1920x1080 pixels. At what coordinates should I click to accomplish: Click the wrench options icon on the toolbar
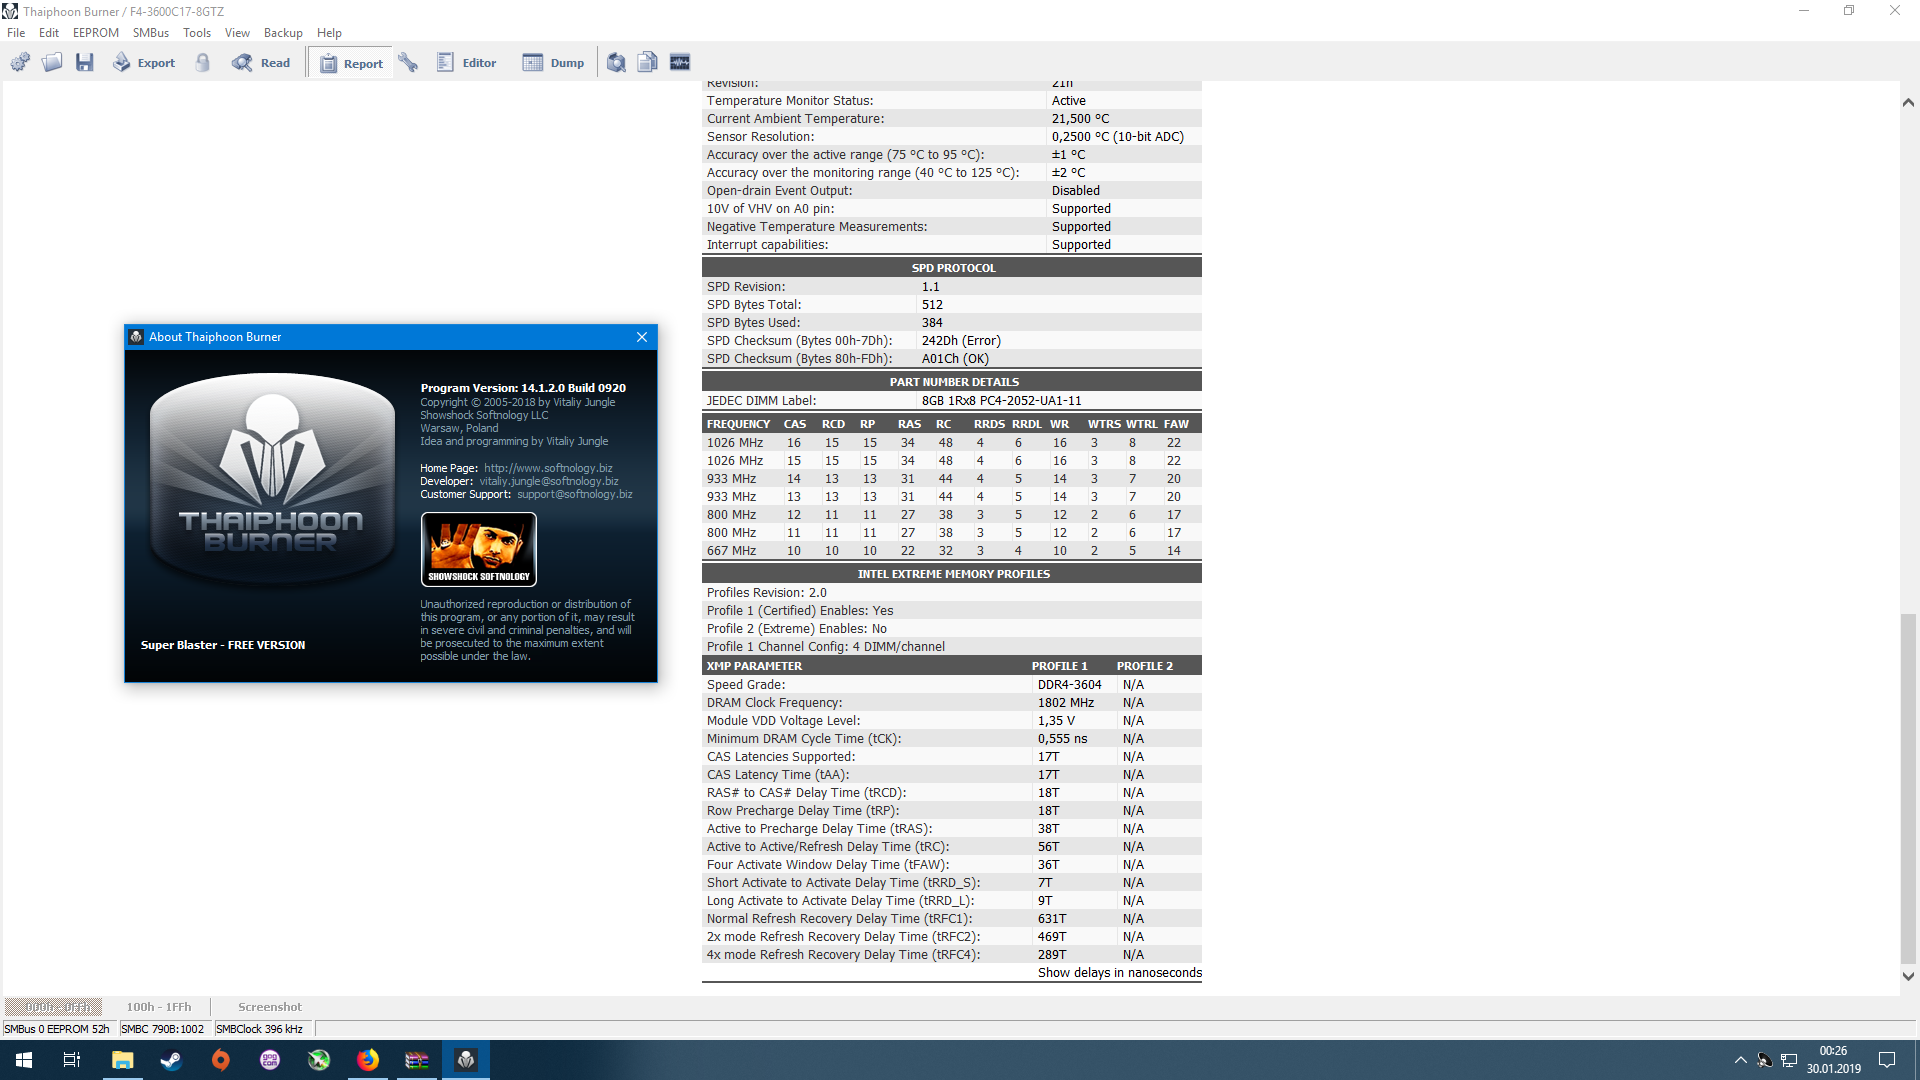(x=408, y=62)
